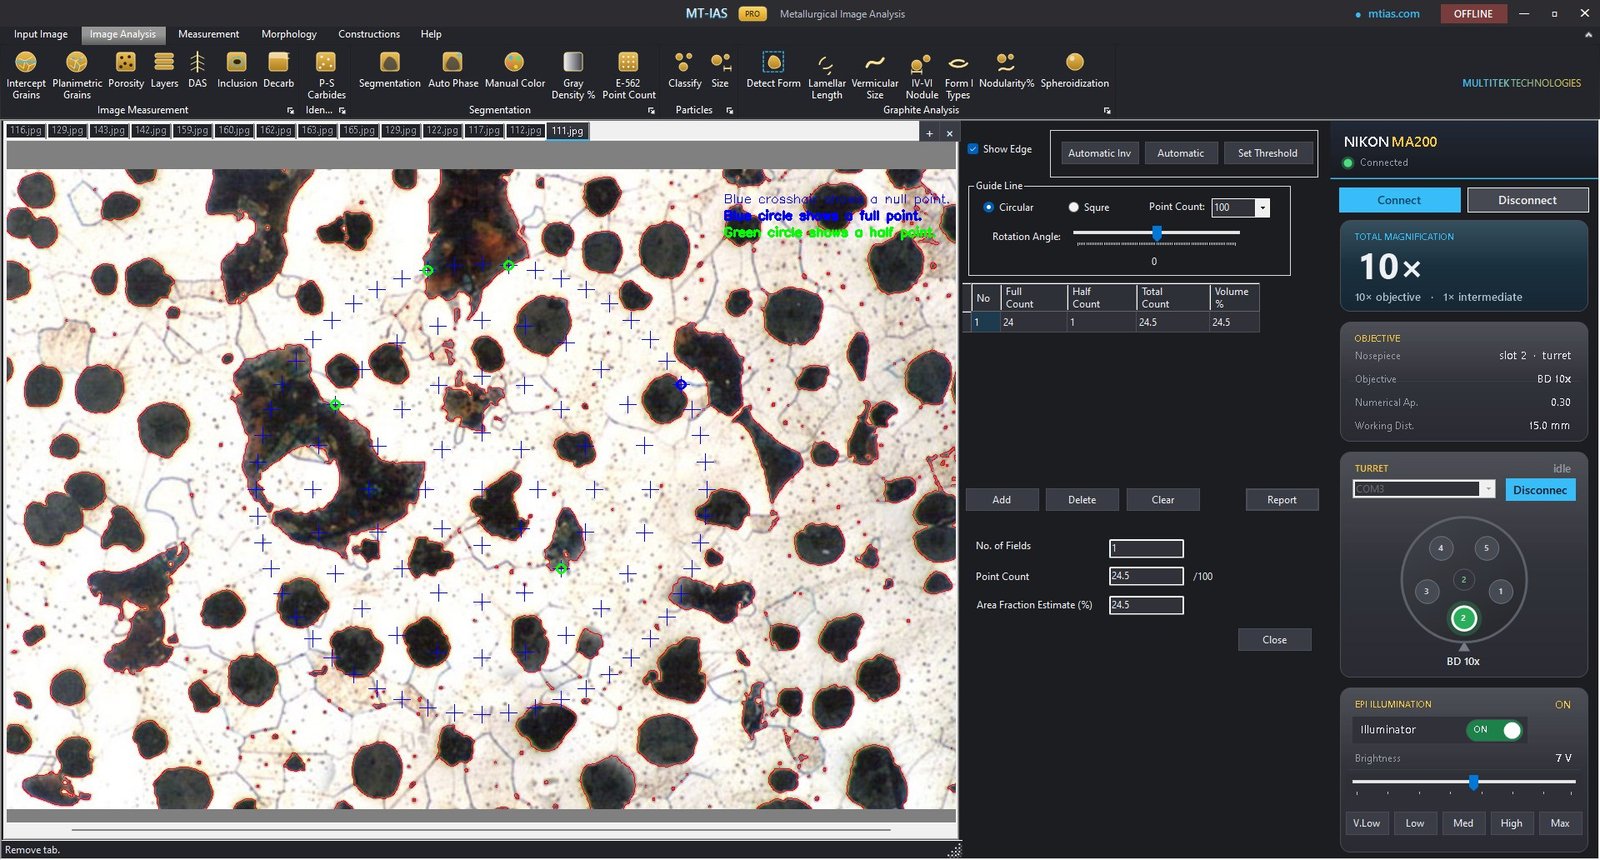
Task: Switch to the 116.jpg image tab
Action: (26, 131)
